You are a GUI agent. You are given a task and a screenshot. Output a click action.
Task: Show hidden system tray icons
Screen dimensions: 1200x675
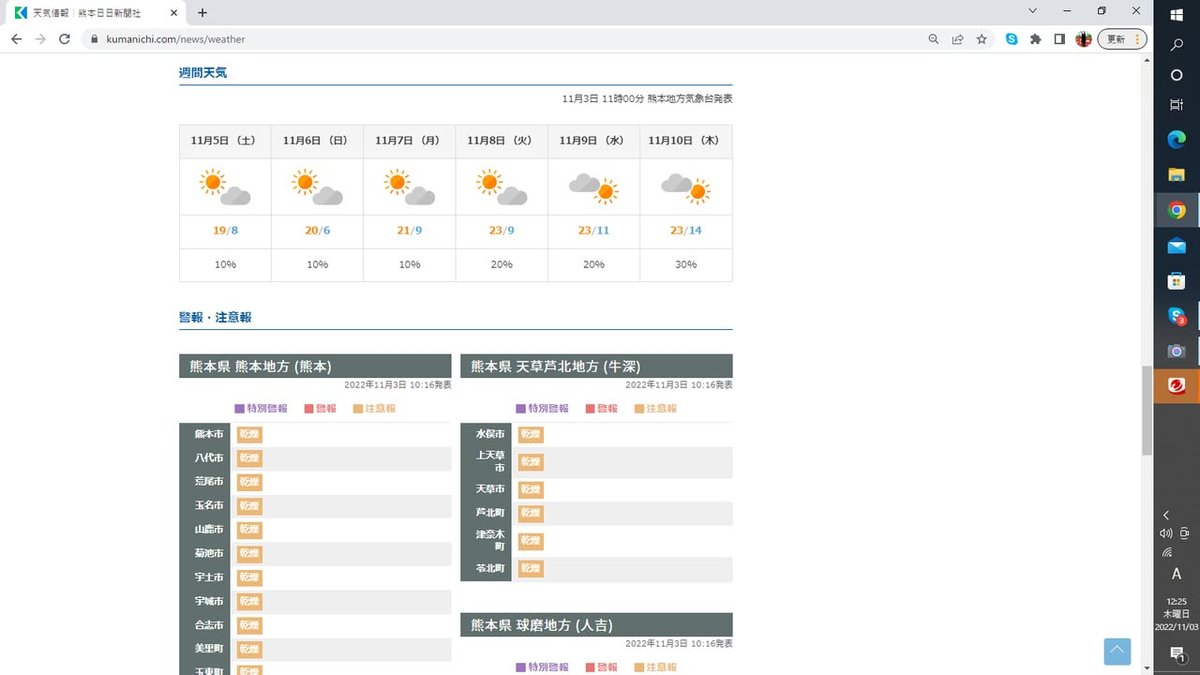tap(1166, 515)
